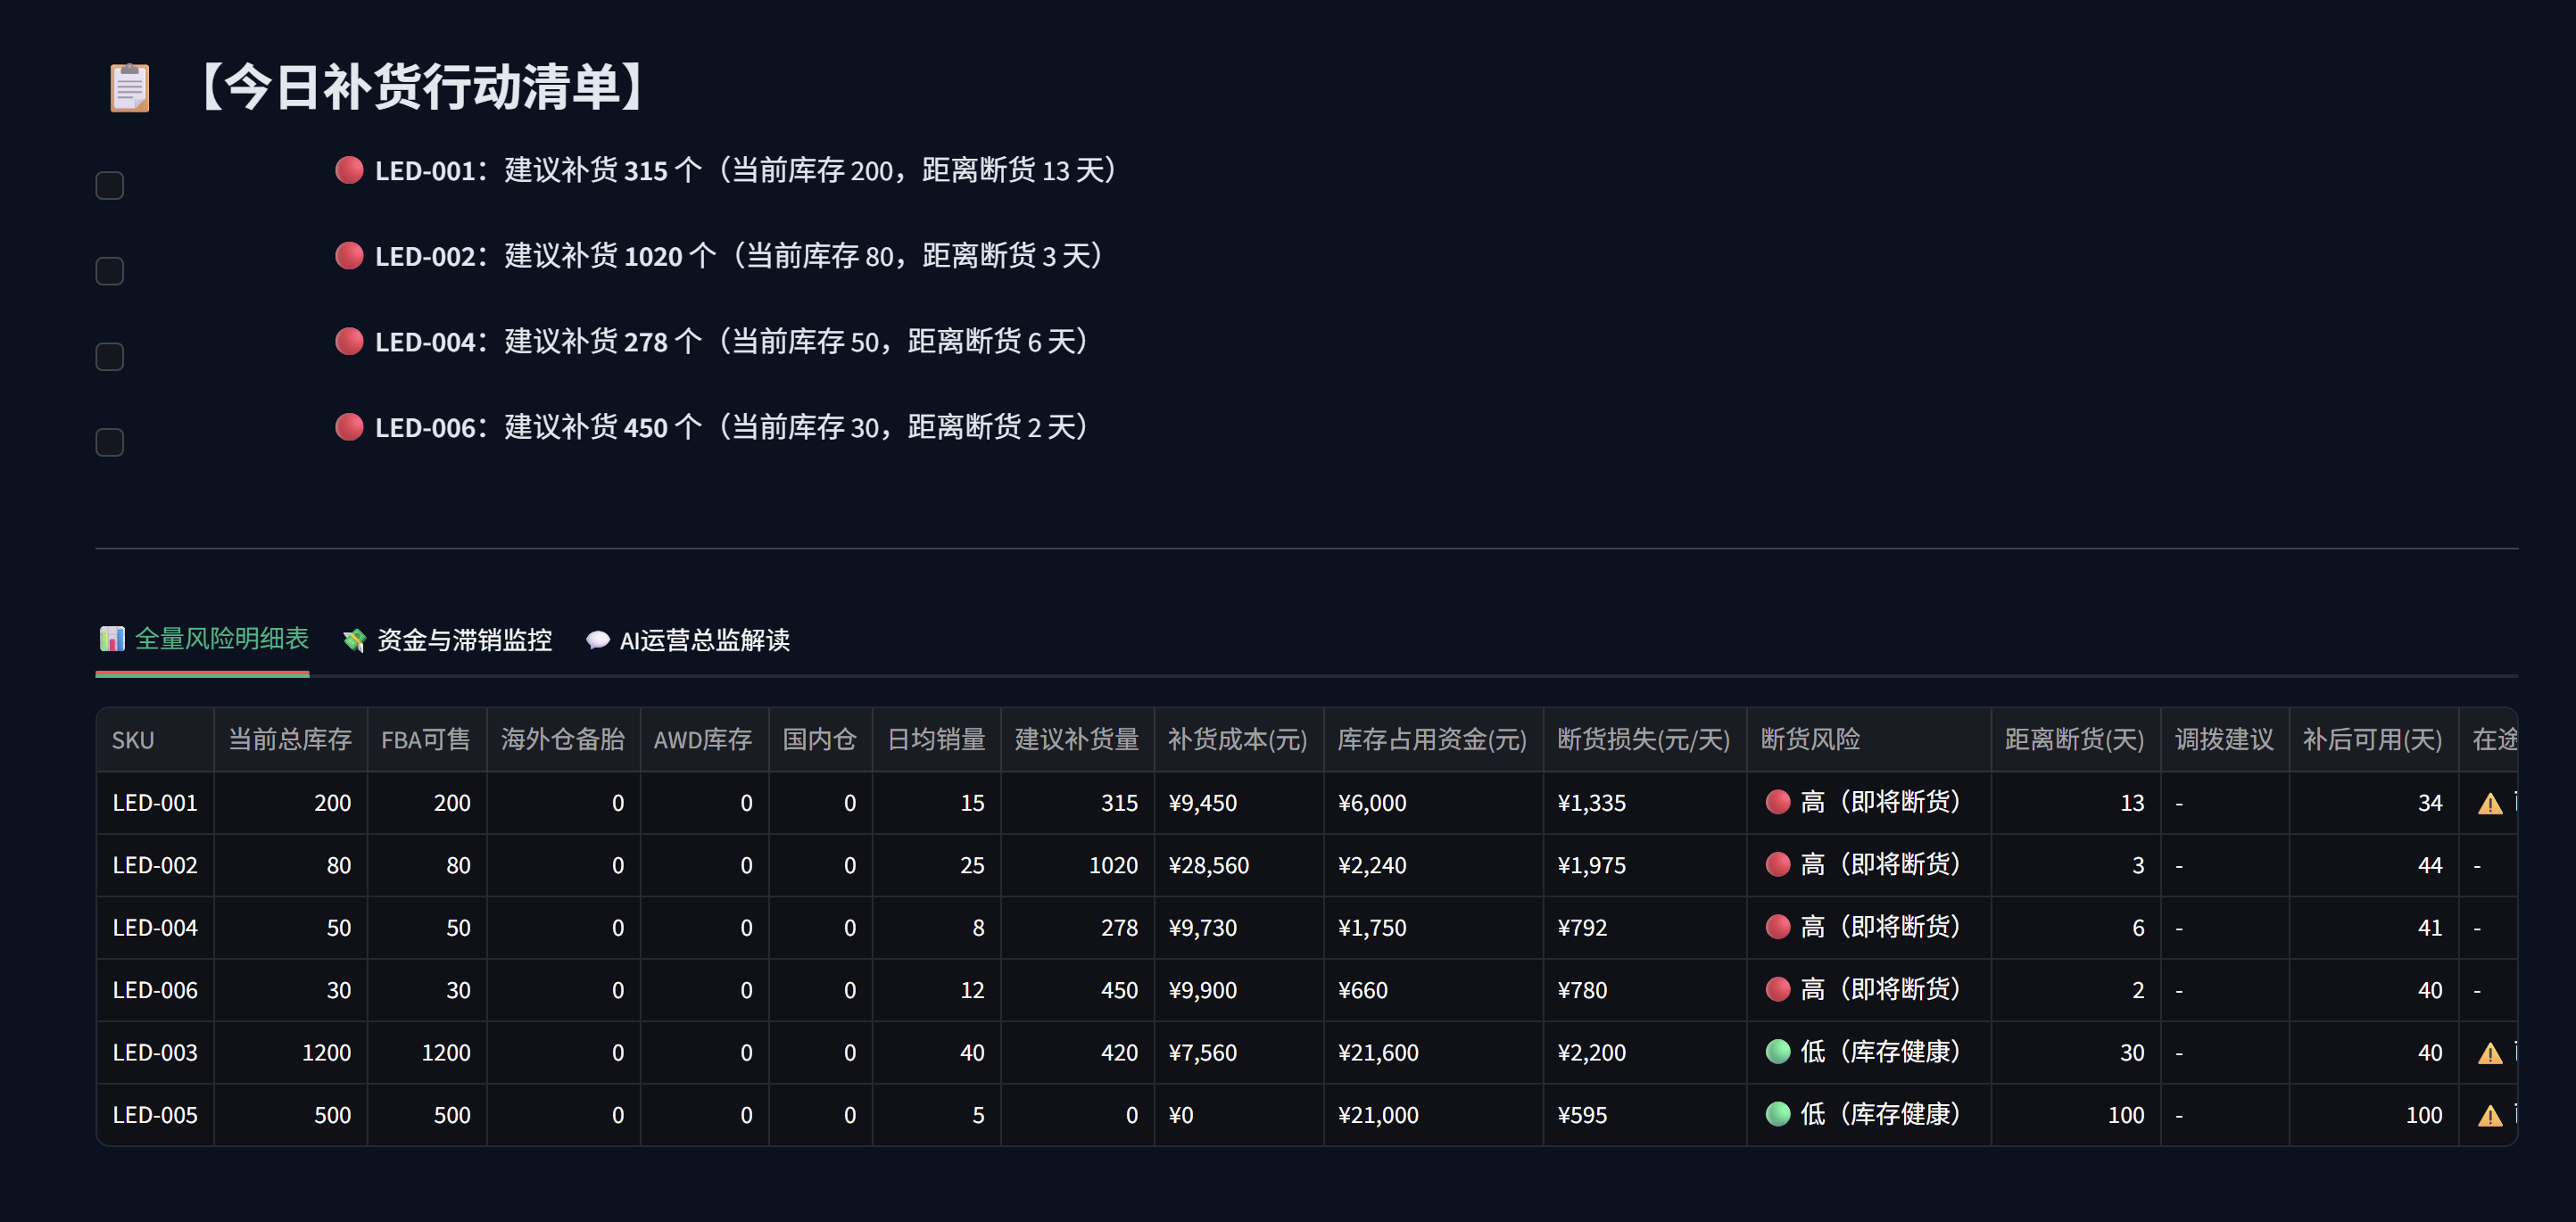Check the LED-002 replenishment checkbox
This screenshot has height=1222, width=2576.
[109, 271]
